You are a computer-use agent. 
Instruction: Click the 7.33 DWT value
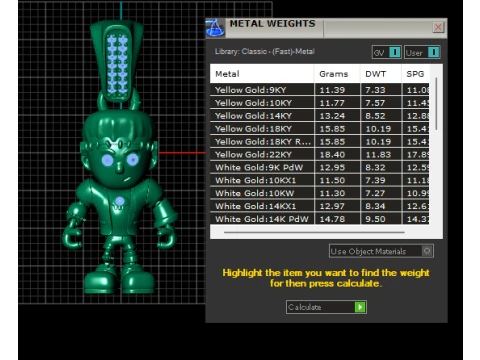pyautogui.click(x=375, y=90)
